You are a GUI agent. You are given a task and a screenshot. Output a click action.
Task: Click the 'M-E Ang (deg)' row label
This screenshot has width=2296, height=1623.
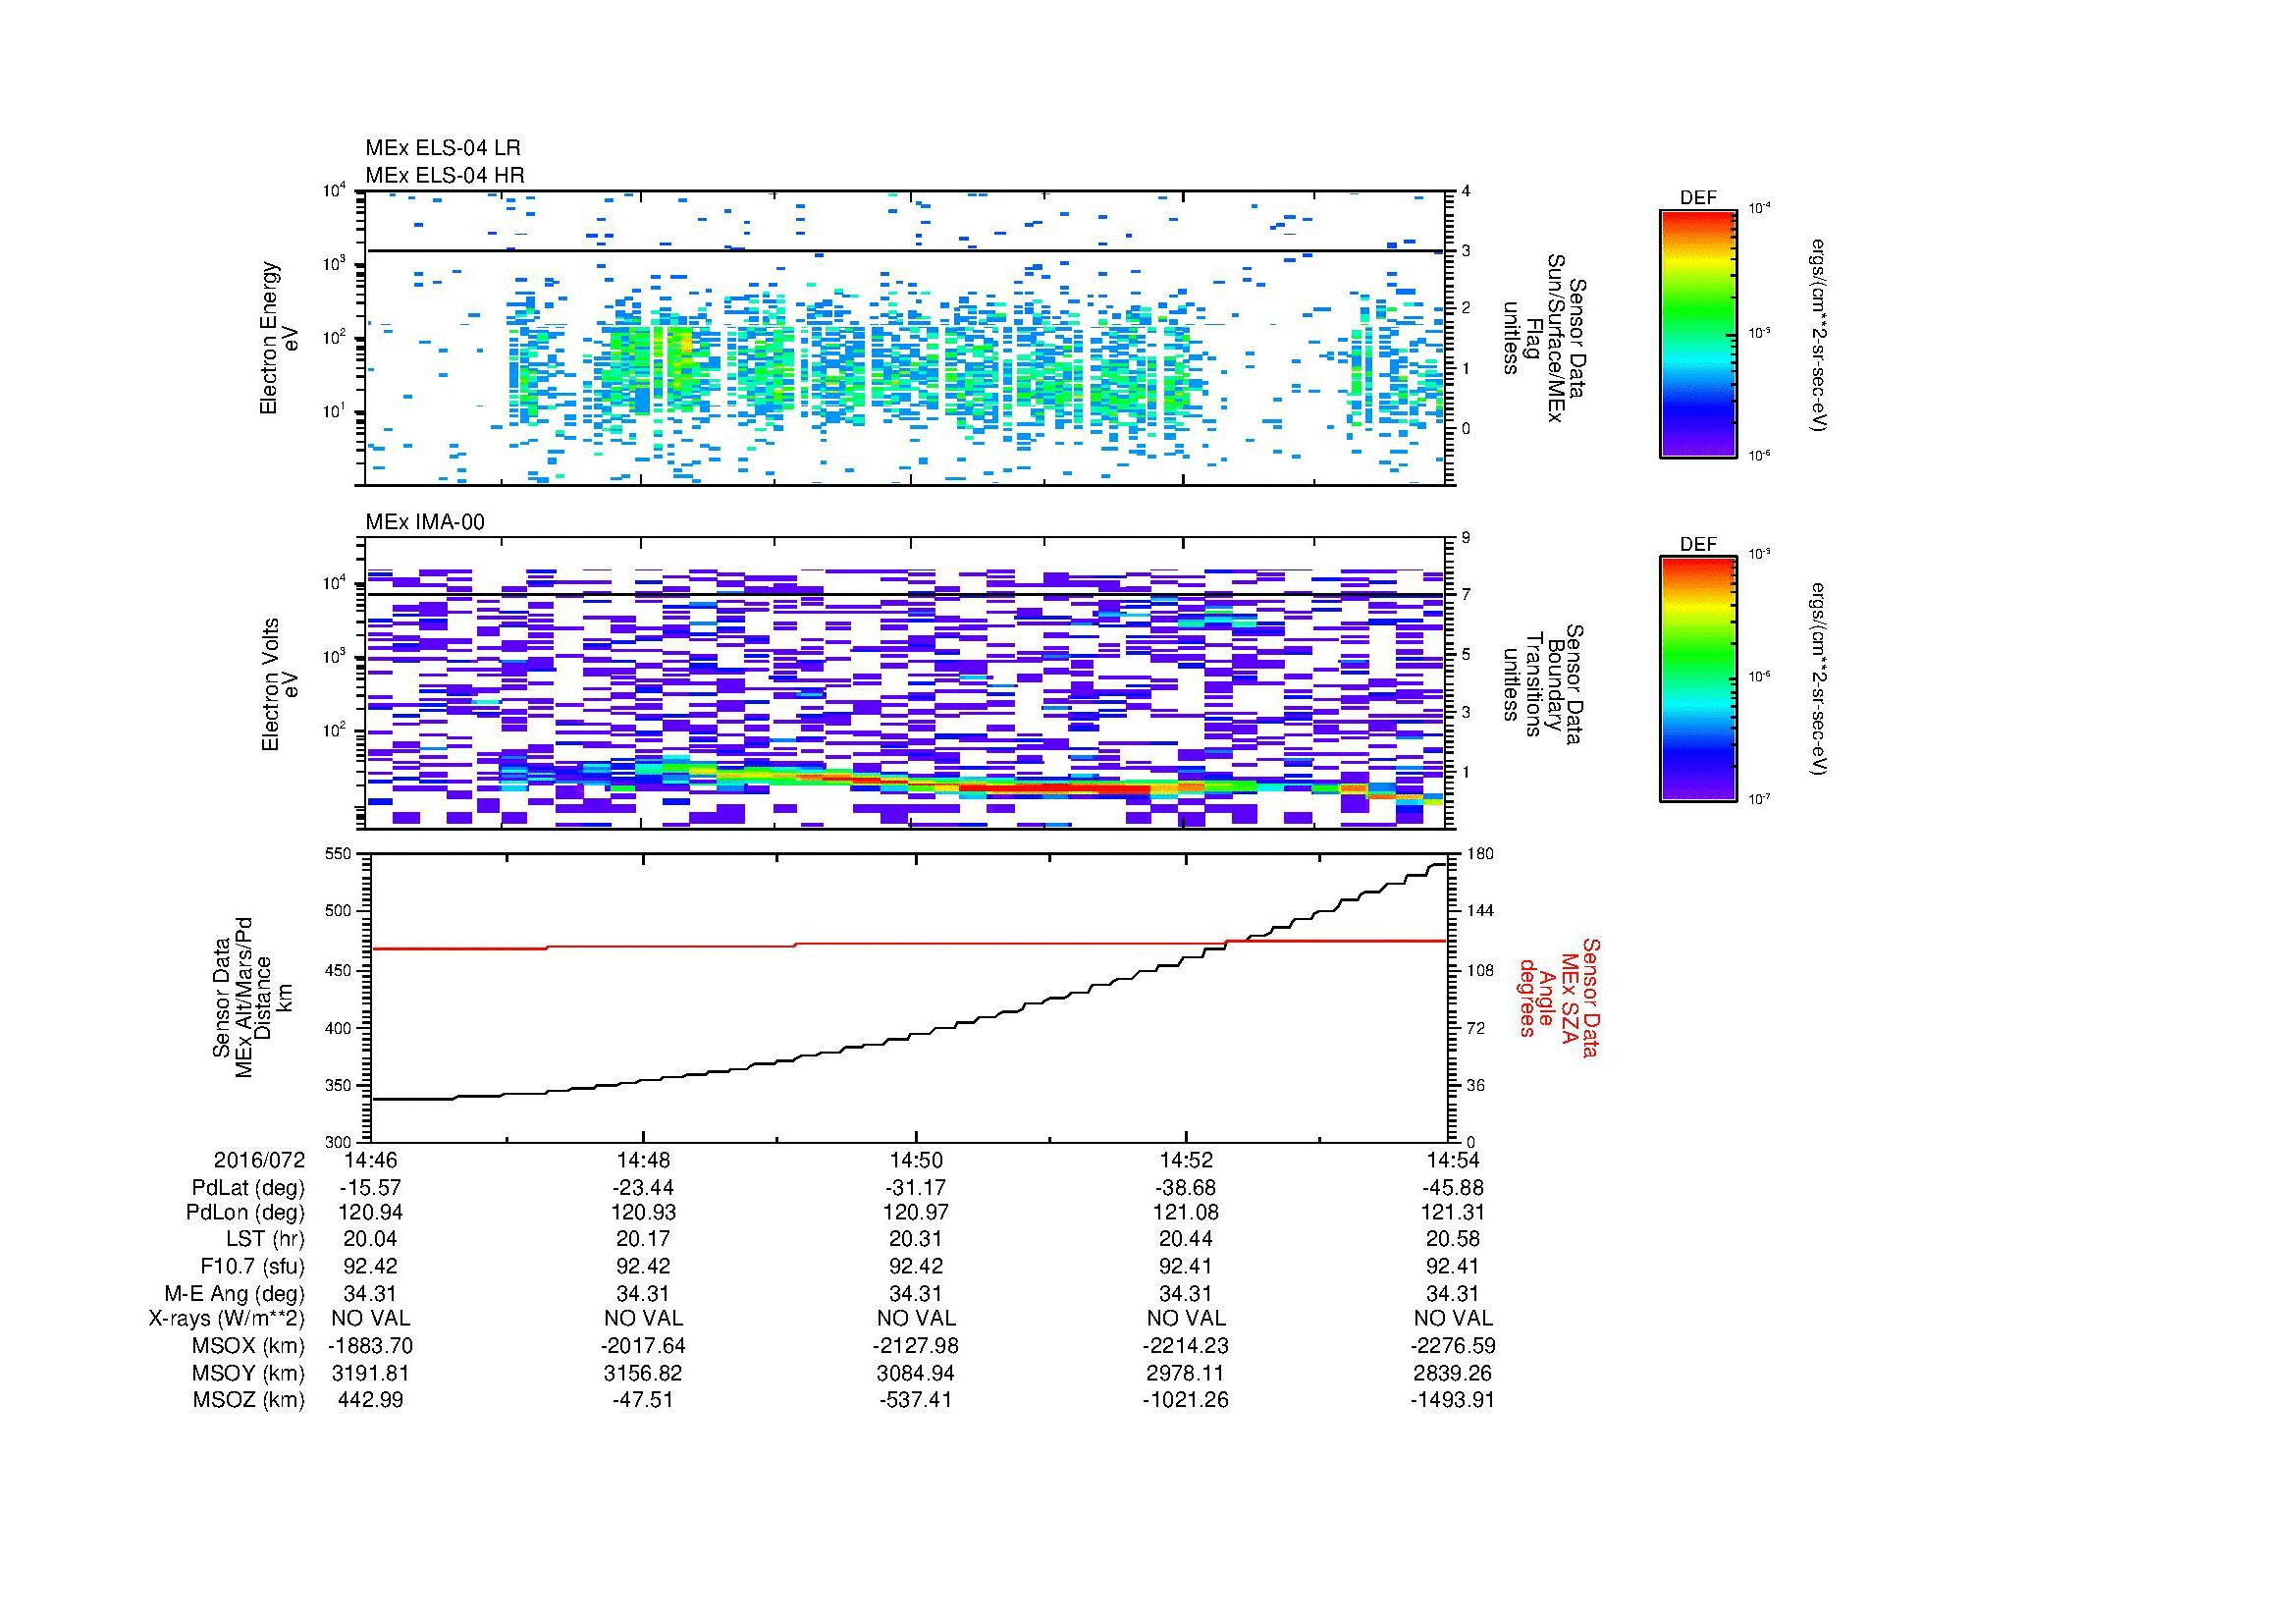click(235, 1293)
